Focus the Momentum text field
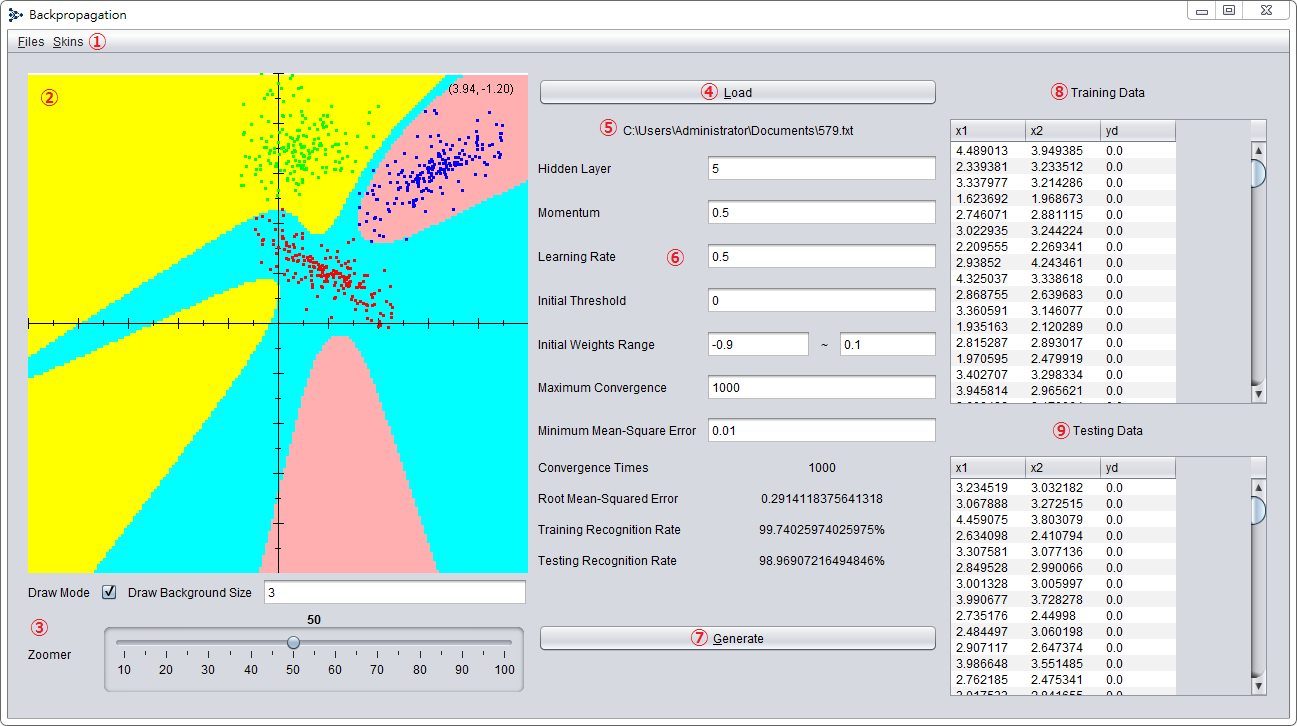This screenshot has width=1297, height=726. tap(821, 212)
